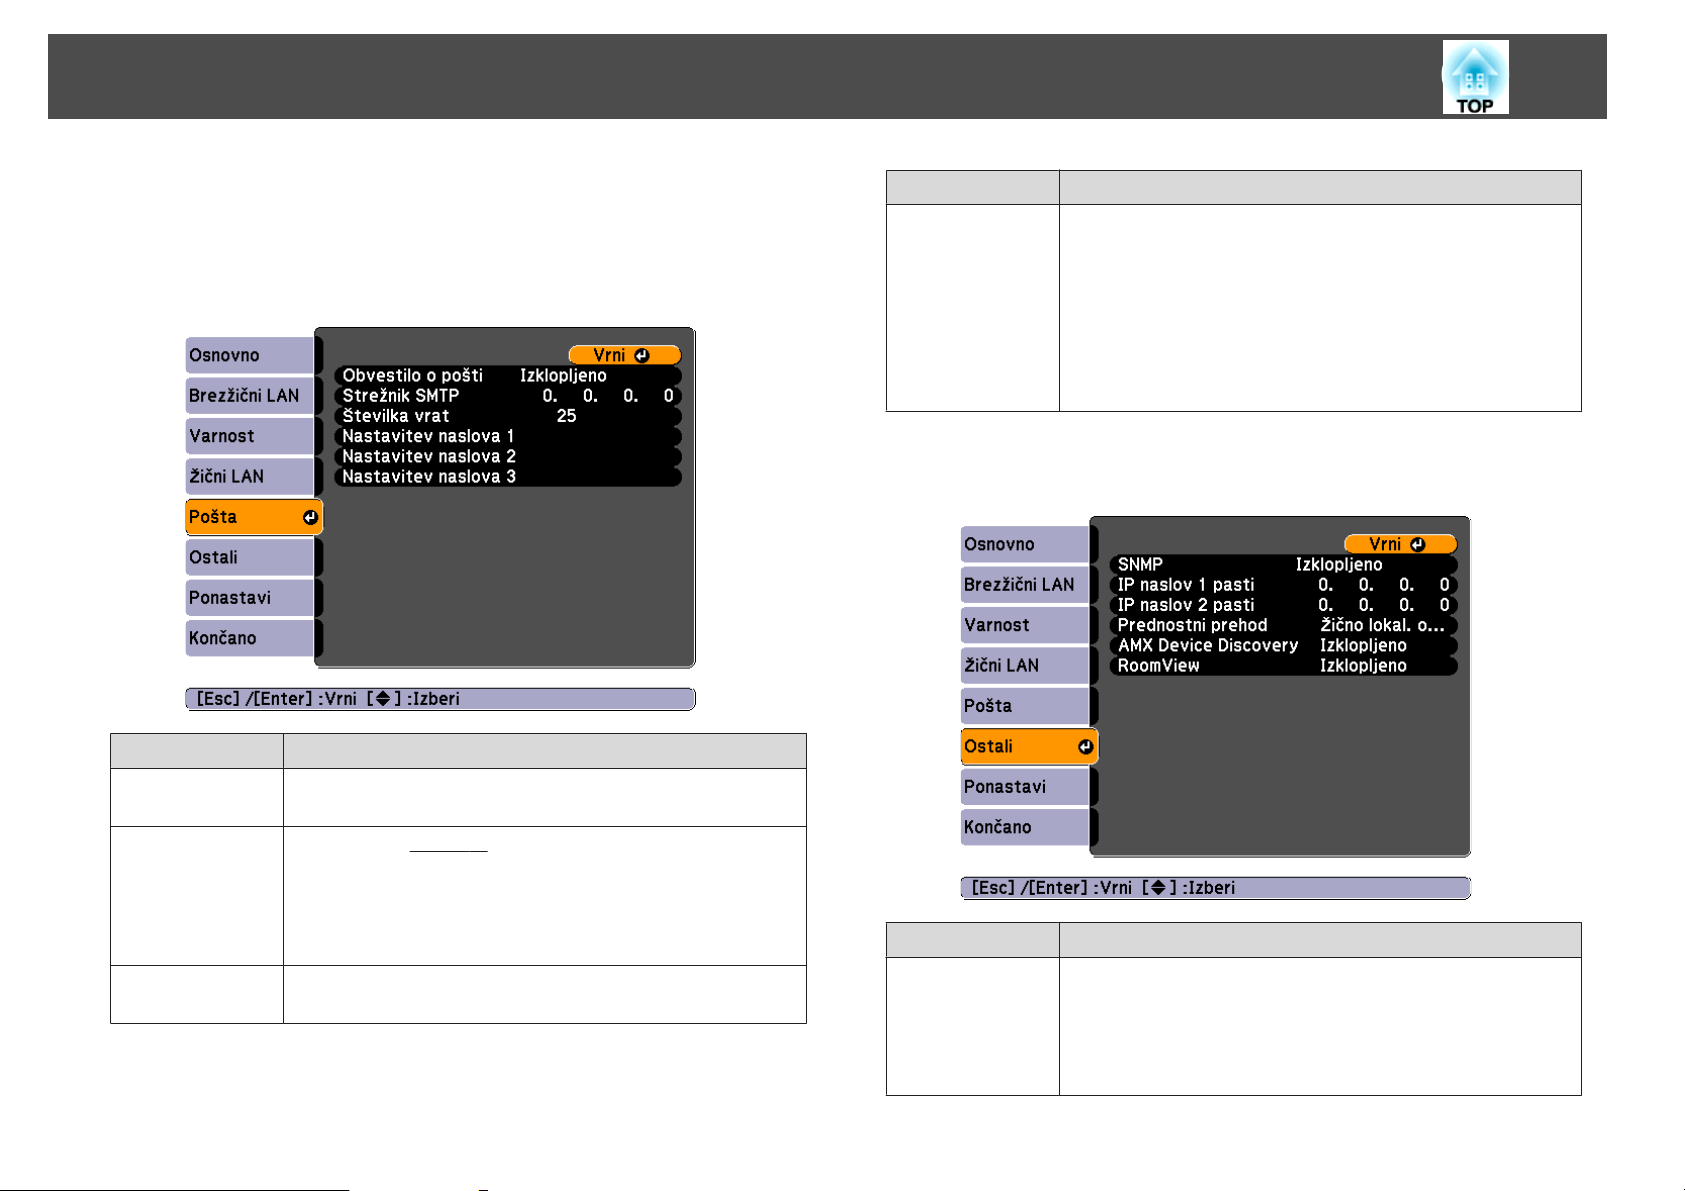Select the AMX Device Discovery row
1685x1191 pixels.
pos(1283,645)
